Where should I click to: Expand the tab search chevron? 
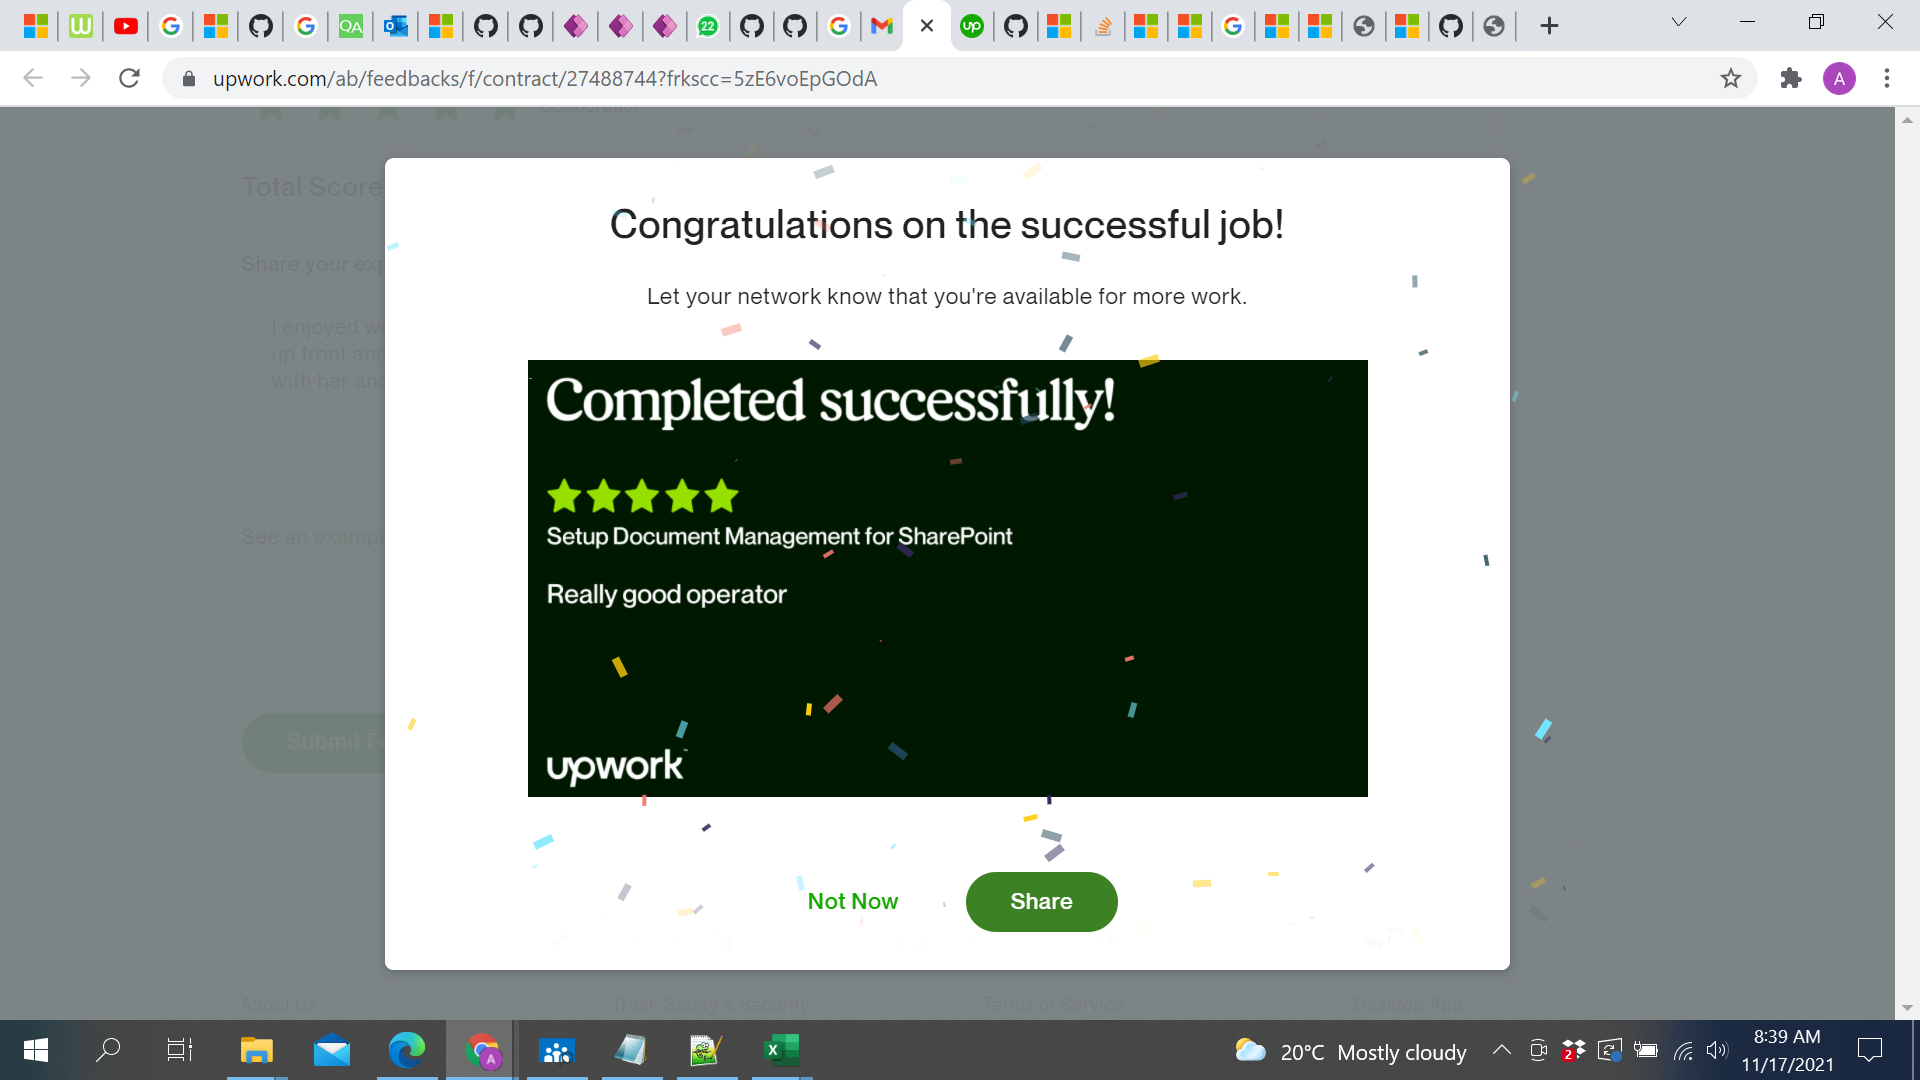point(1679,22)
